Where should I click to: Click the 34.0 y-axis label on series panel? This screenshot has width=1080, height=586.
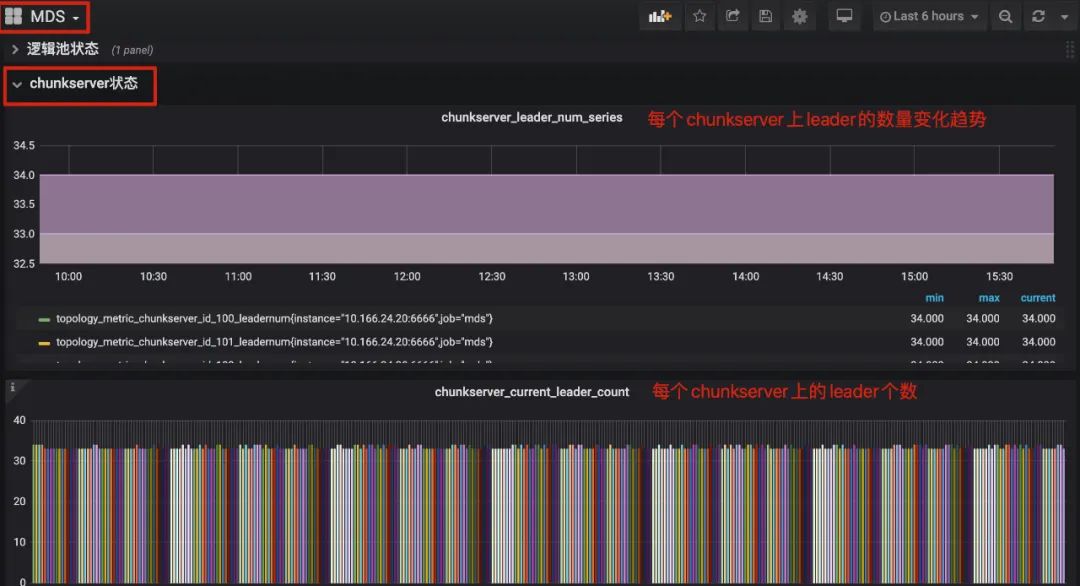pyautogui.click(x=24, y=175)
